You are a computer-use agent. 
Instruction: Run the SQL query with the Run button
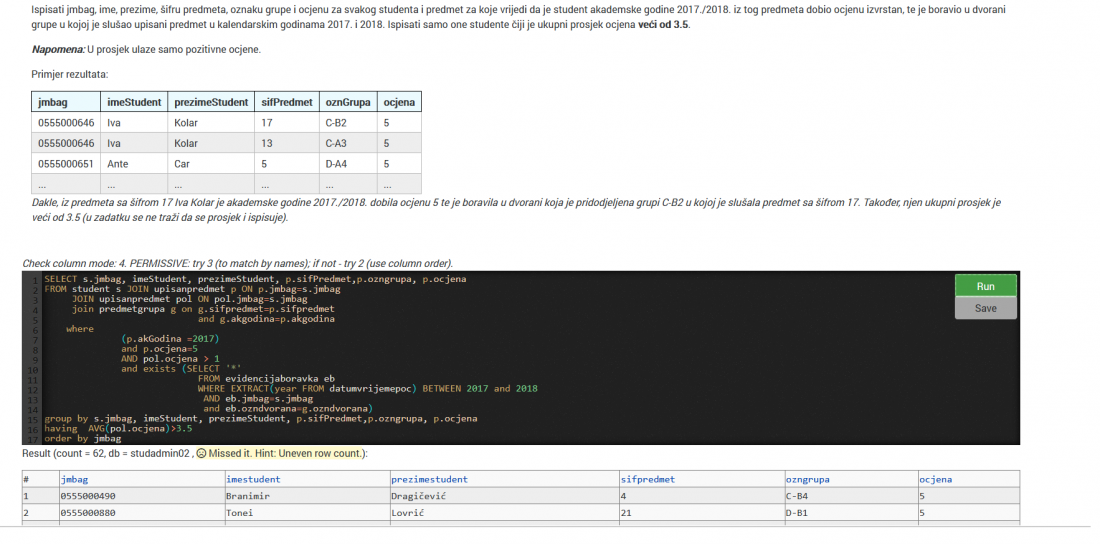tap(985, 286)
